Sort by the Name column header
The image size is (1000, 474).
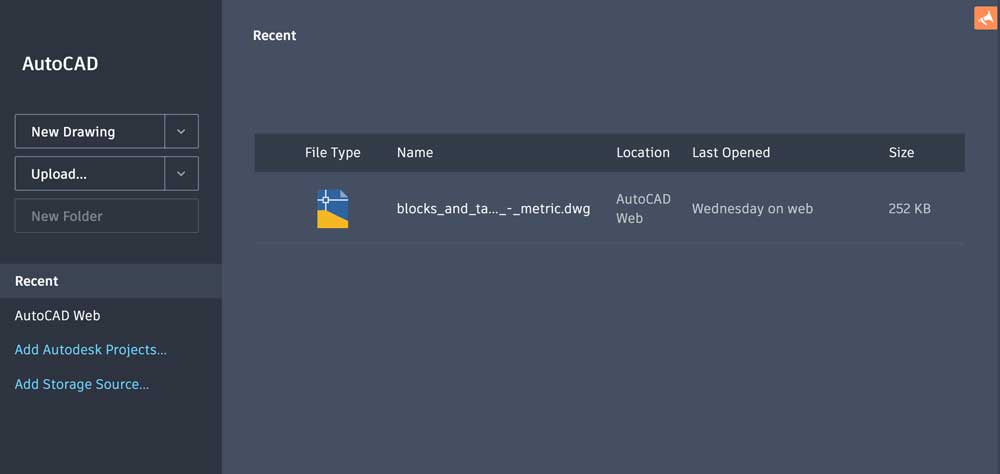(414, 153)
